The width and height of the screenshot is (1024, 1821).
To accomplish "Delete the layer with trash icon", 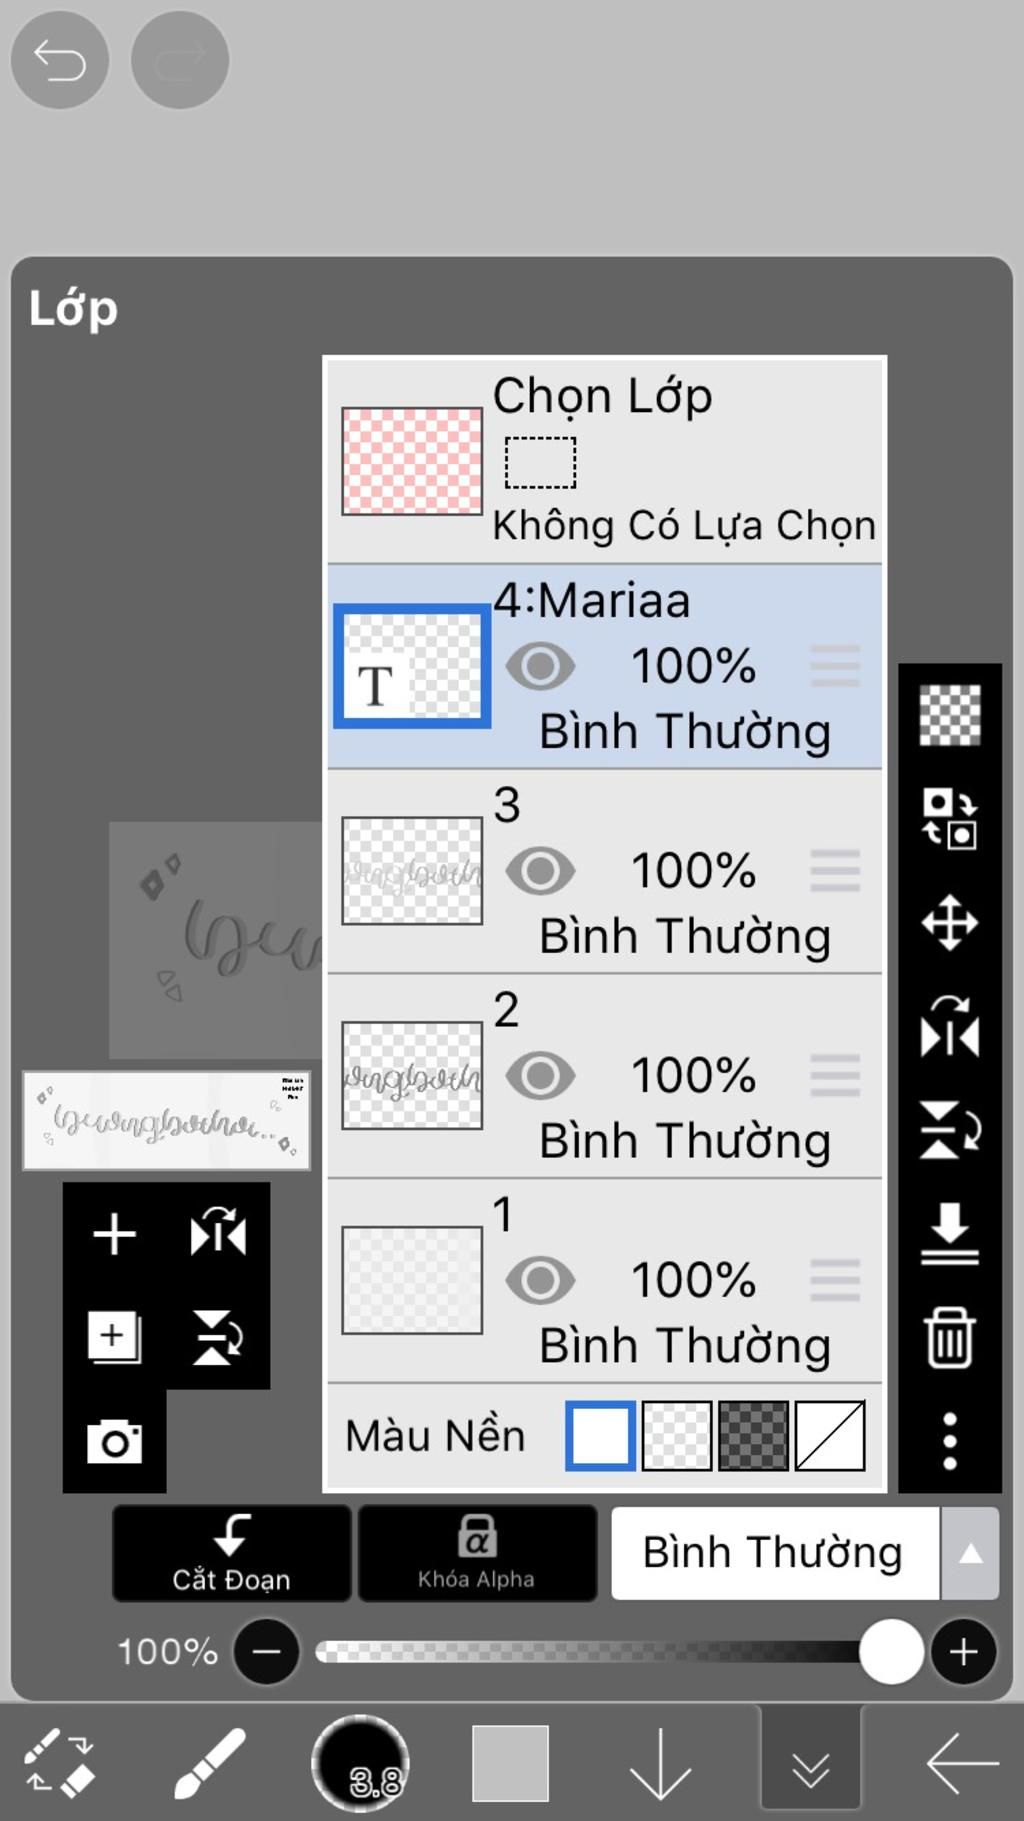I will (x=949, y=1337).
